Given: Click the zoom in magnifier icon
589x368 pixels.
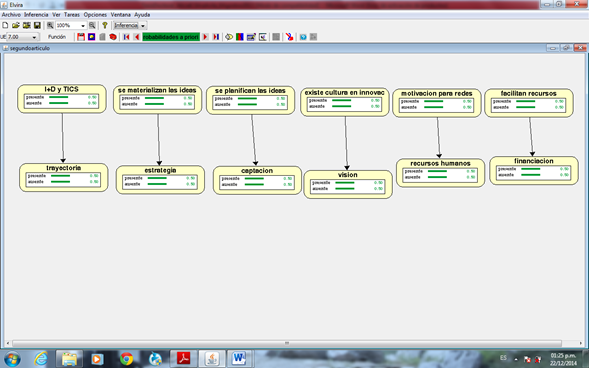Looking at the screenshot, I should coord(50,25).
